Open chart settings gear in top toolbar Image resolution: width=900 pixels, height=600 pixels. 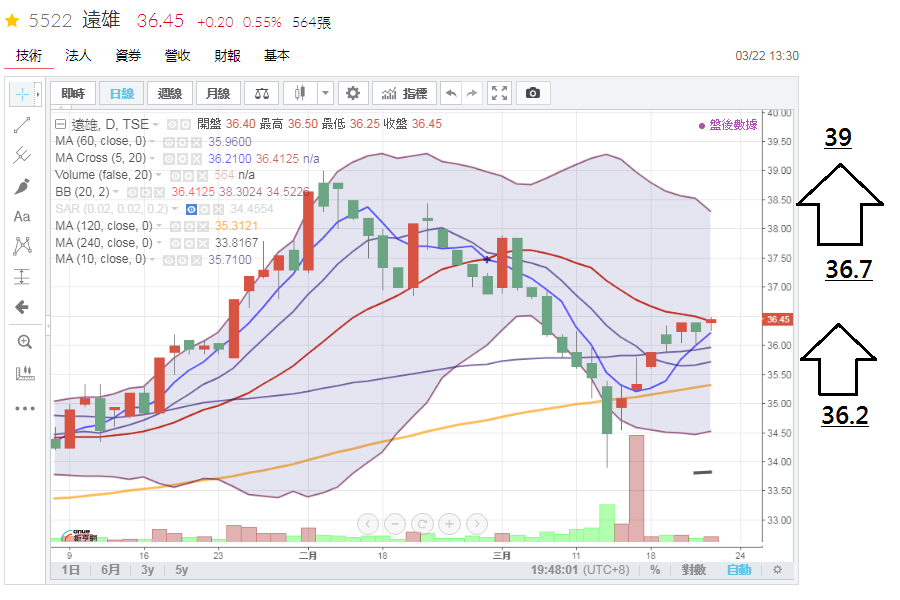click(x=352, y=94)
